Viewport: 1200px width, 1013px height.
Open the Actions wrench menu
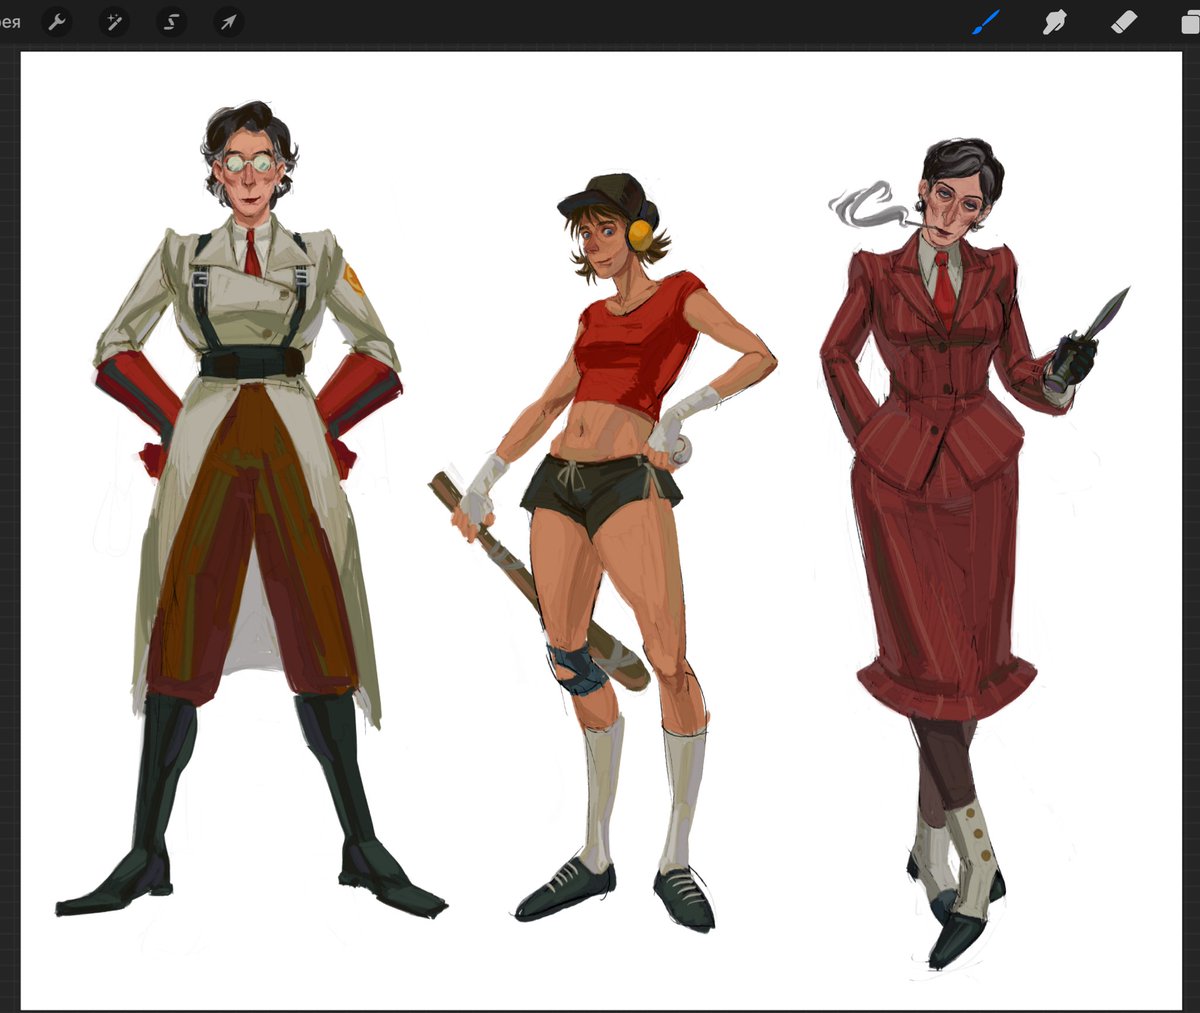(57, 22)
